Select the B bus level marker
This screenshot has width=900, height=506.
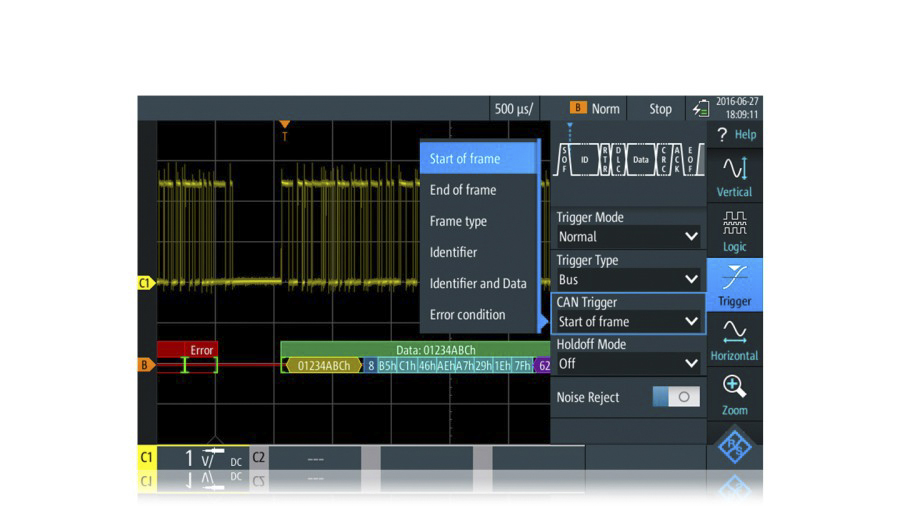146,365
